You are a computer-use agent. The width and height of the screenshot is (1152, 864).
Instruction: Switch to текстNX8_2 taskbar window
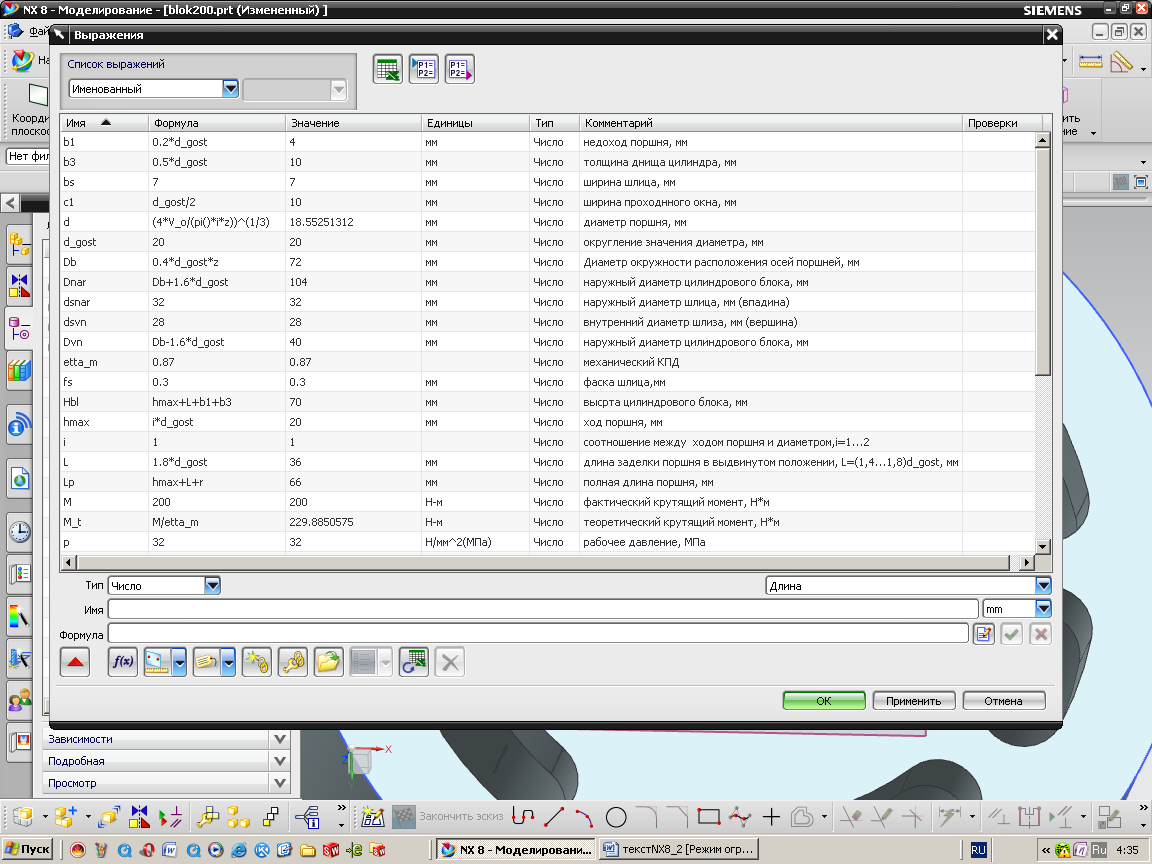[679, 849]
